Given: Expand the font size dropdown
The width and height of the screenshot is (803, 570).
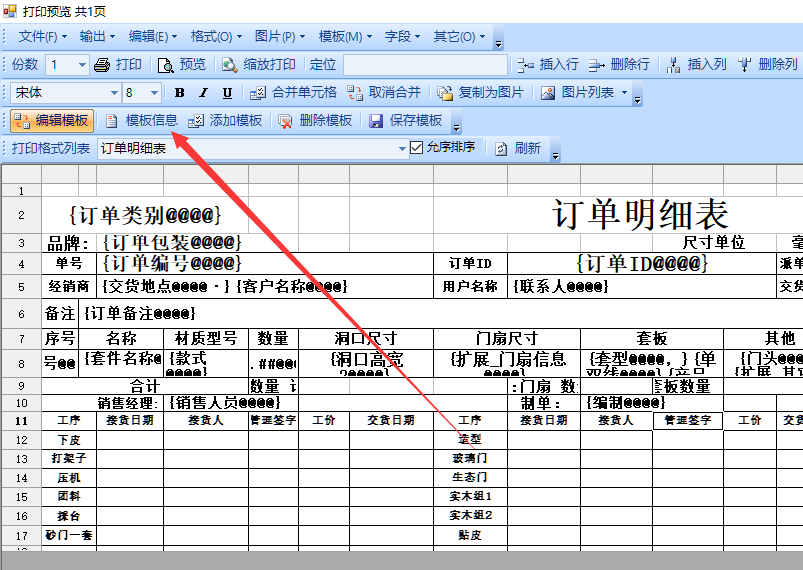Looking at the screenshot, I should tap(154, 93).
